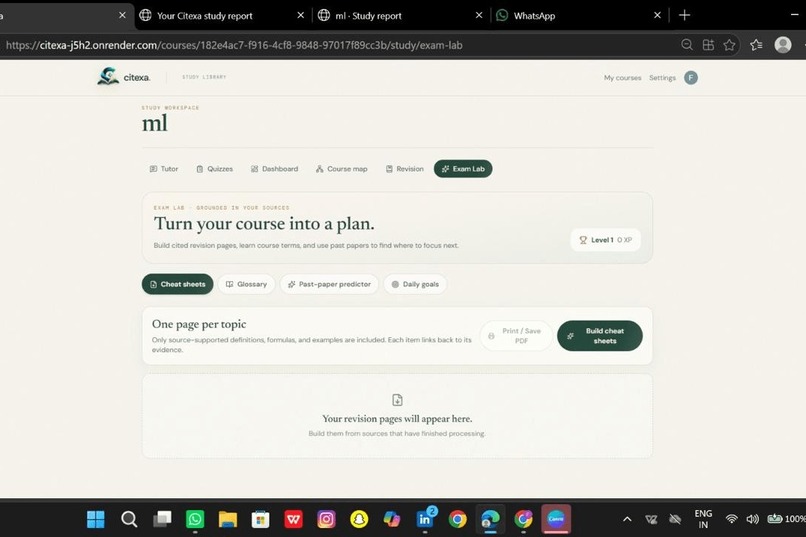Click the document icon in empty revision area

pos(397,400)
